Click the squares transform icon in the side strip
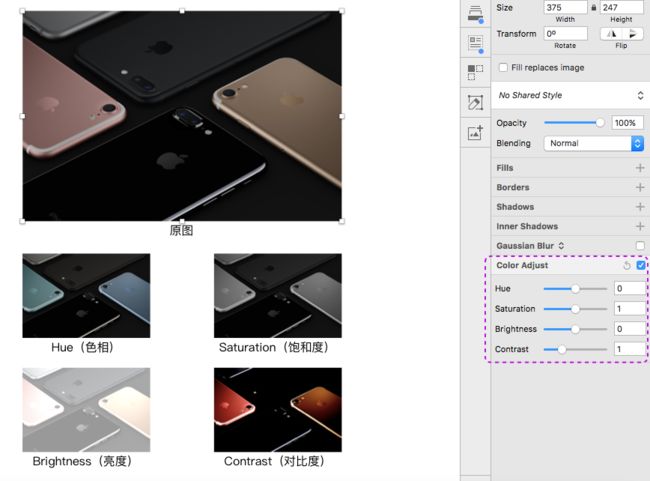This screenshot has height=481, width=650. 475,73
